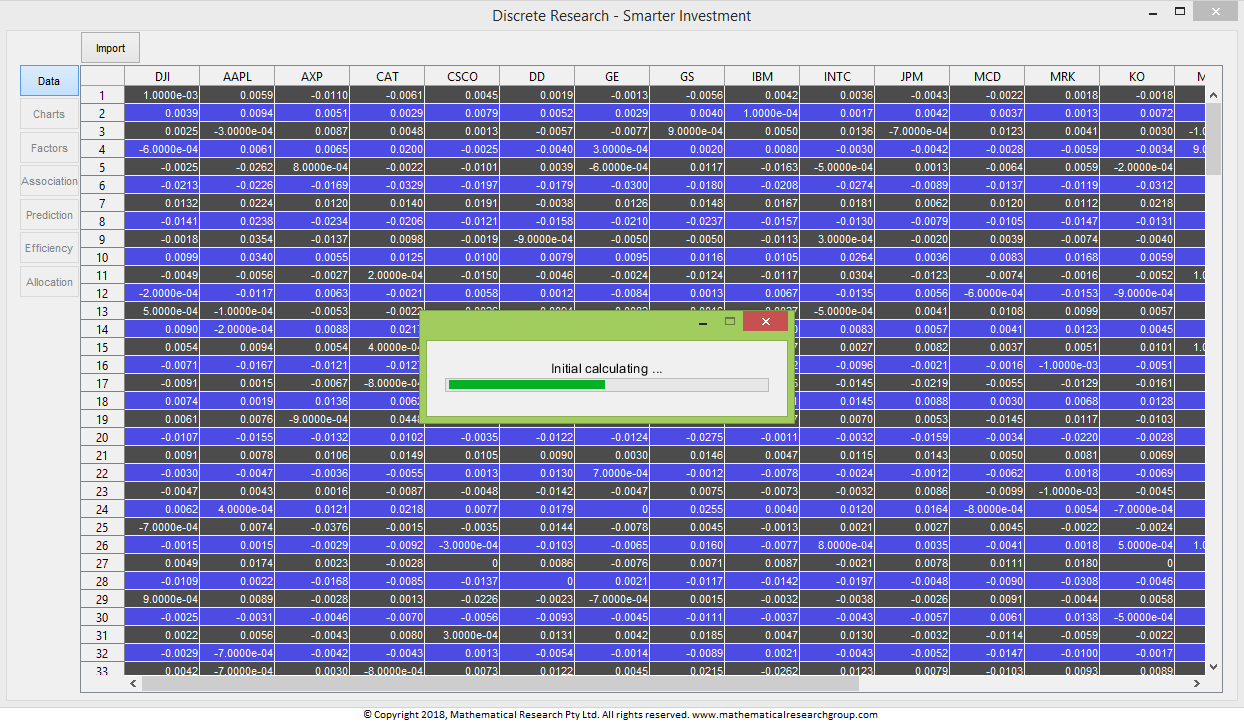Close the Initial calculating dialog
This screenshot has height=725, width=1244.
(765, 321)
